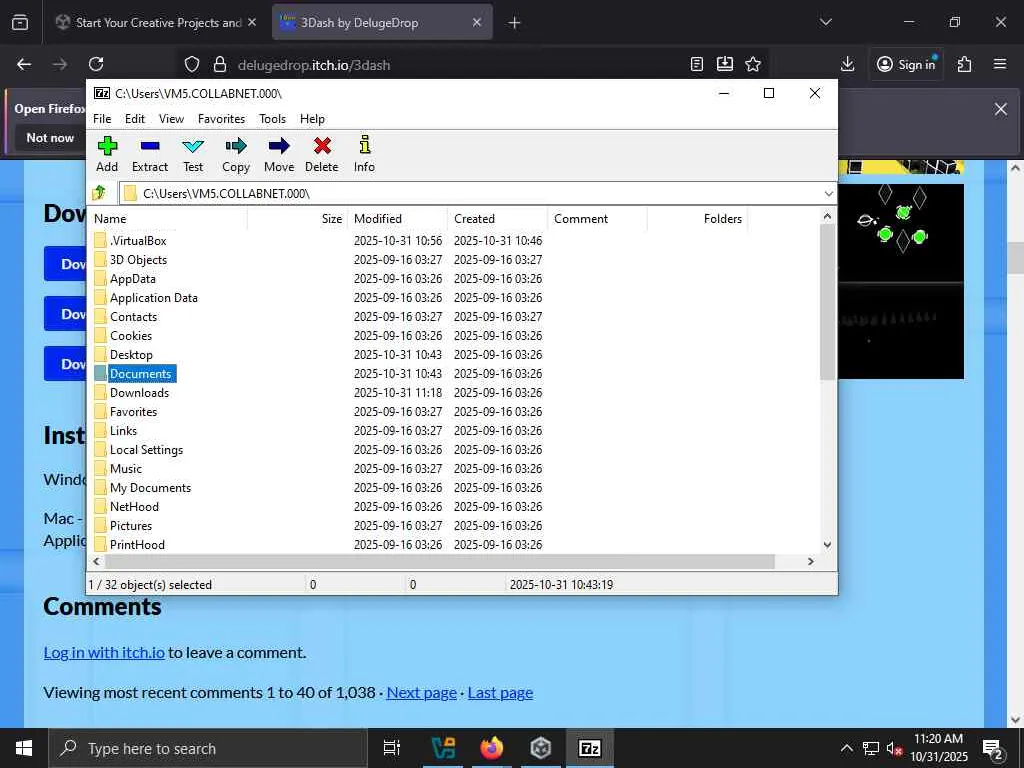This screenshot has width=1024, height=768.
Task: Open the Edit menu in 7-Zip
Action: pos(135,119)
